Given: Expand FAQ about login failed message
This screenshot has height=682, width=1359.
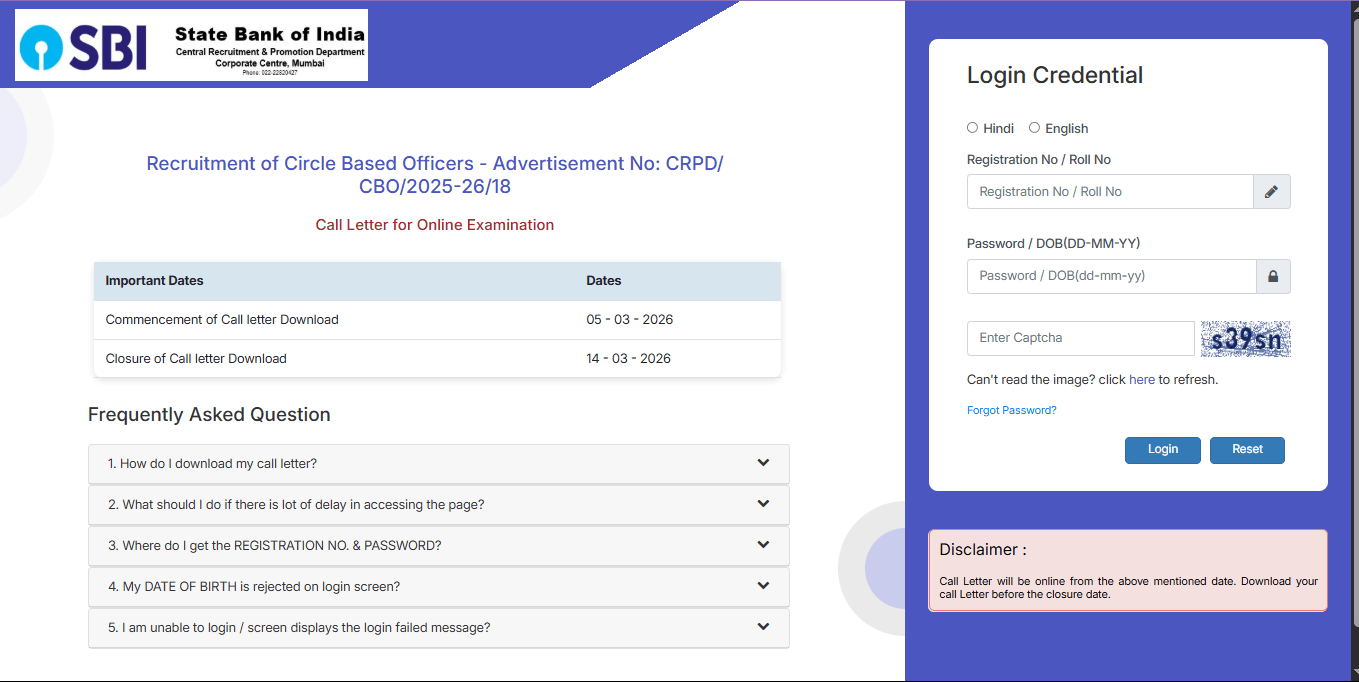Looking at the screenshot, I should pyautogui.click(x=437, y=627).
